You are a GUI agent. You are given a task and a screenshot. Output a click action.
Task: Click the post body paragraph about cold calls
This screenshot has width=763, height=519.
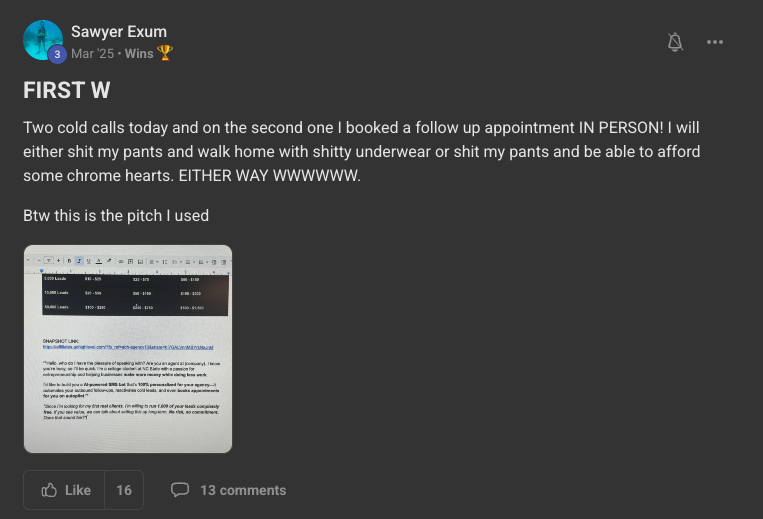(x=361, y=152)
